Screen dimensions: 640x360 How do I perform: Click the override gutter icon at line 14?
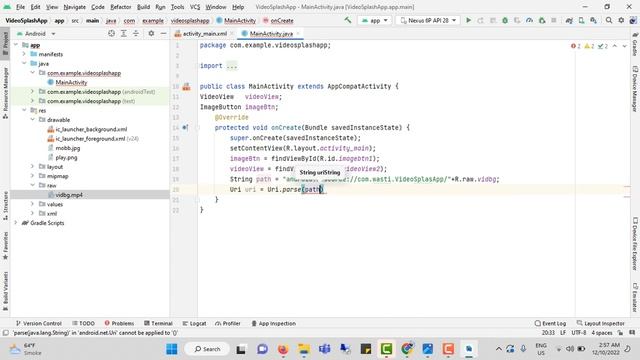185,127
